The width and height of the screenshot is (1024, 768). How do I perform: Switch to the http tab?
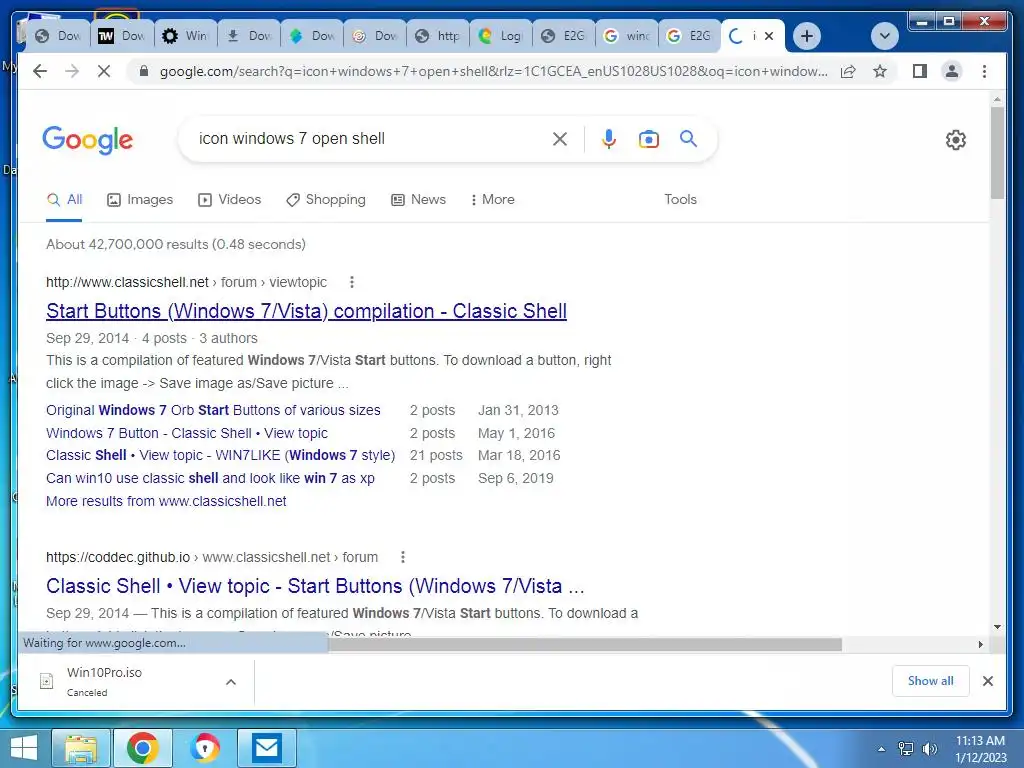coord(438,36)
